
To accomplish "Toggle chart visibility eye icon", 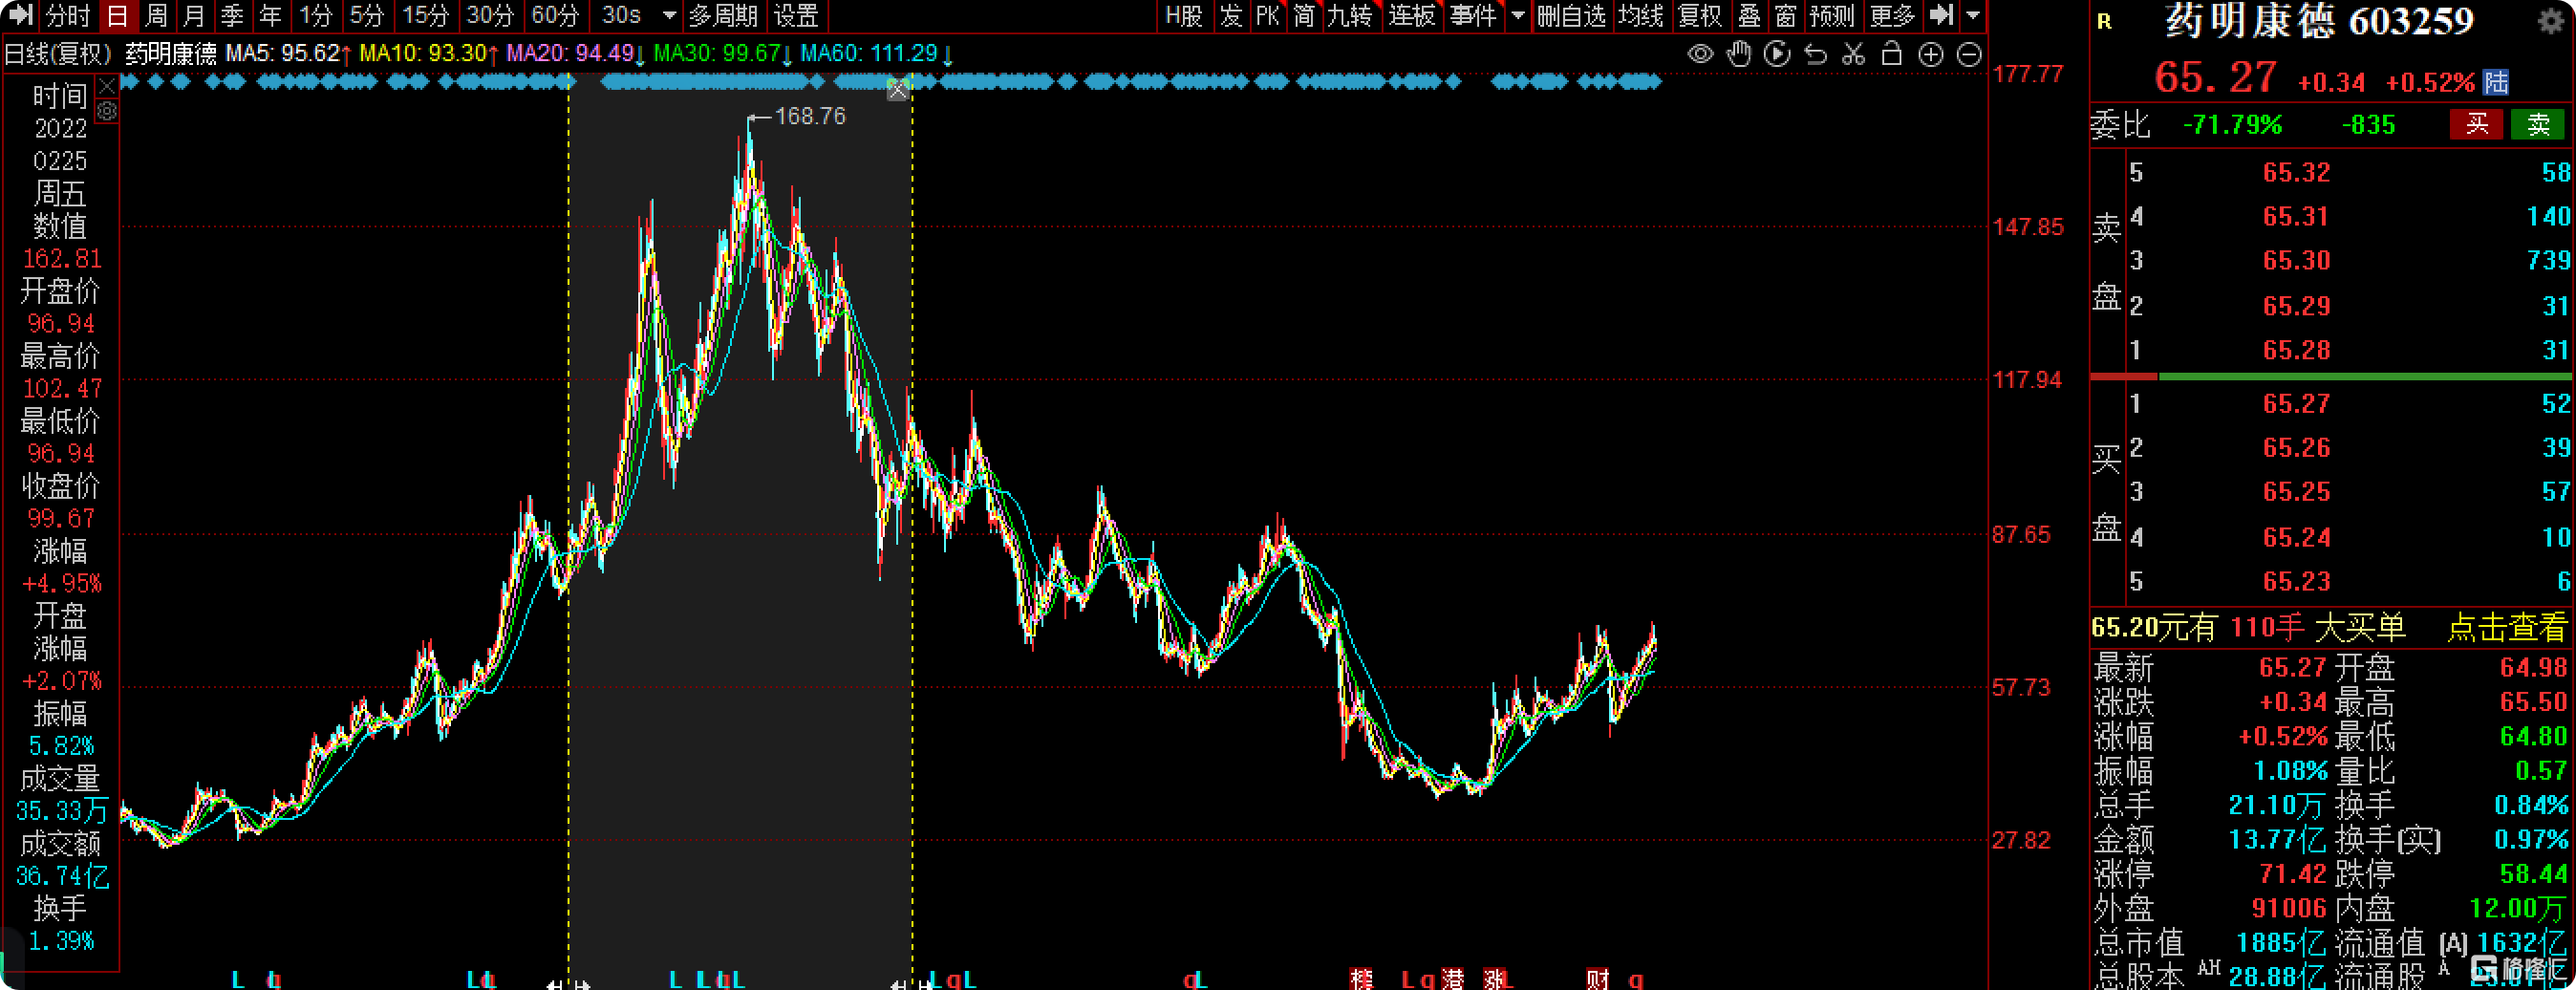I will pos(1700,54).
